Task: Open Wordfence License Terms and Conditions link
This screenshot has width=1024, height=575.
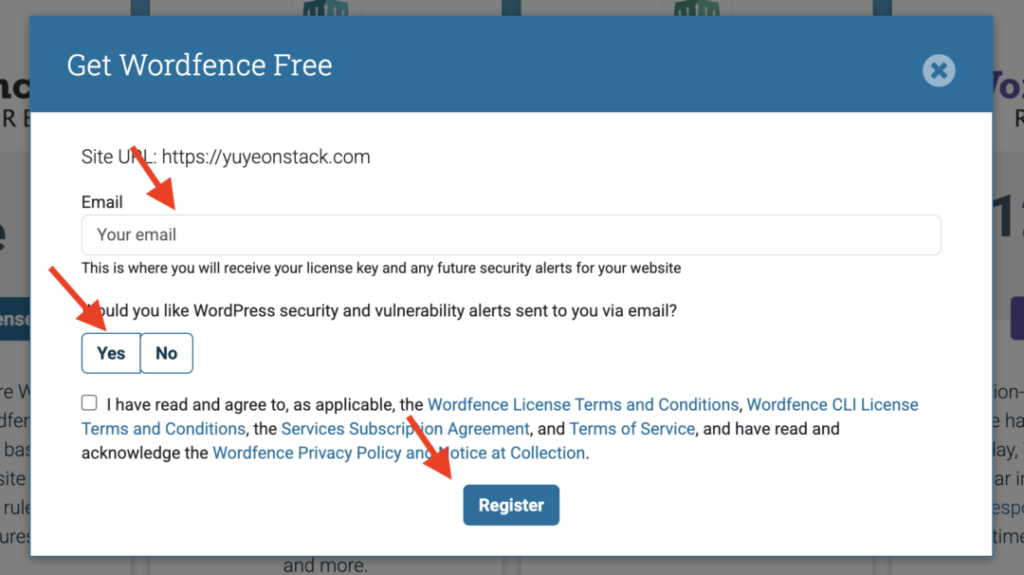Action: pos(583,404)
